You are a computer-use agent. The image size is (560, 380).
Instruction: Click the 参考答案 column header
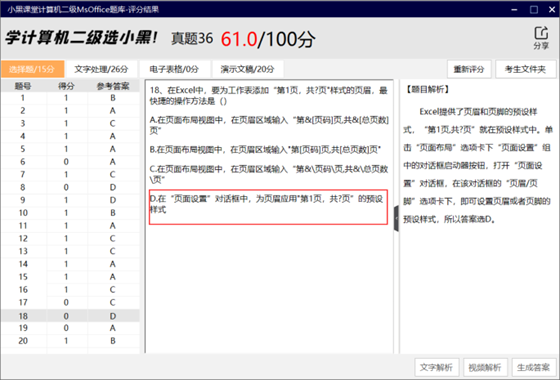click(113, 86)
